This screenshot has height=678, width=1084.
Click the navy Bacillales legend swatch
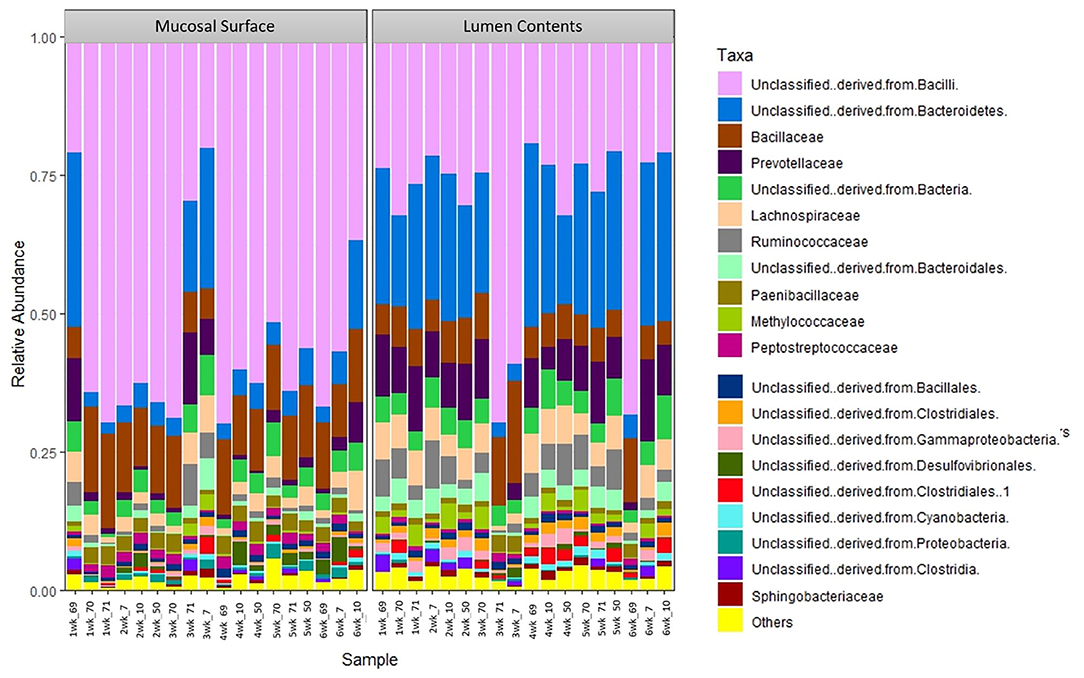[x=730, y=388]
